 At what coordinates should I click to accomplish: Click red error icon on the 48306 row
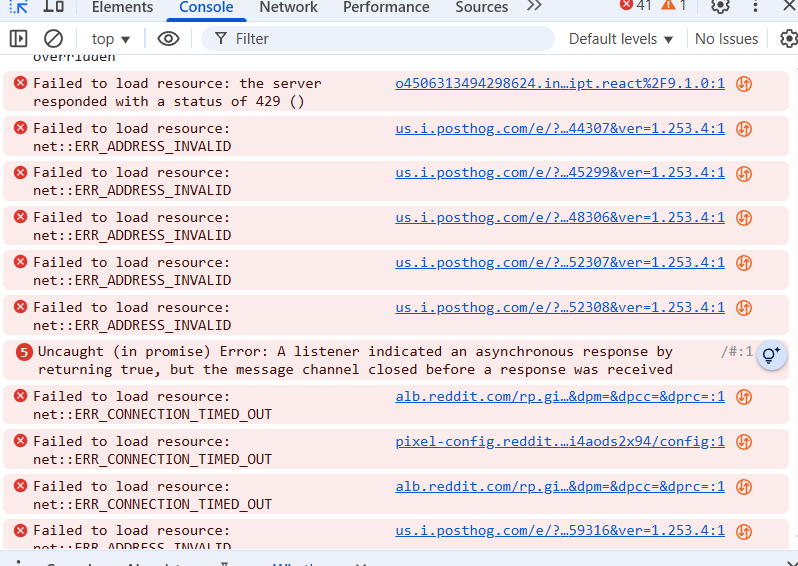pyautogui.click(x=20, y=217)
